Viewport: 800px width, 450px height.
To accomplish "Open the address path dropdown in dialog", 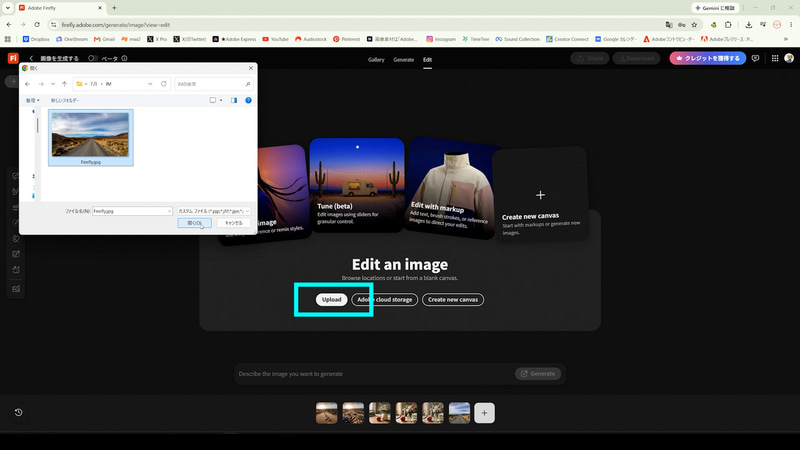I will click(150, 84).
